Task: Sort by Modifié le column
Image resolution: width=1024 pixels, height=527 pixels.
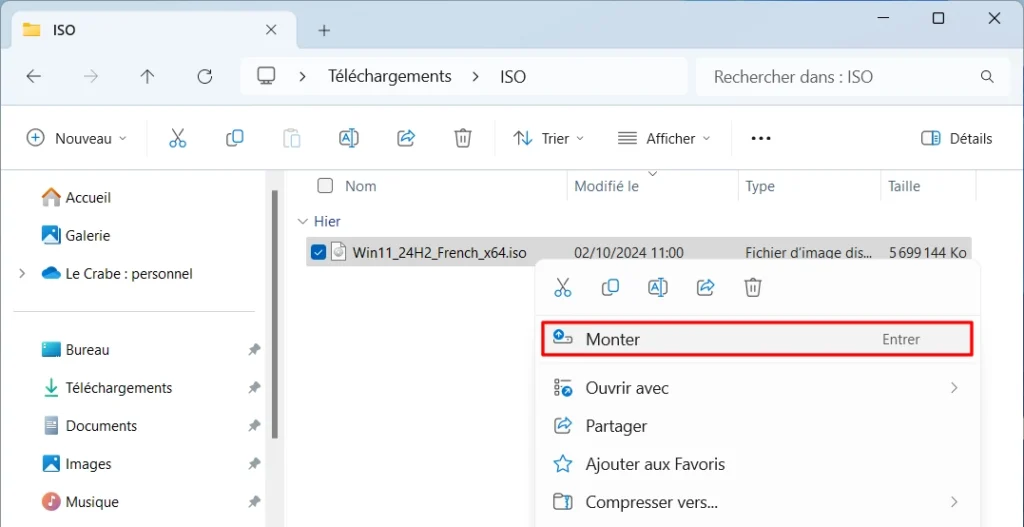Action: pyautogui.click(x=606, y=186)
